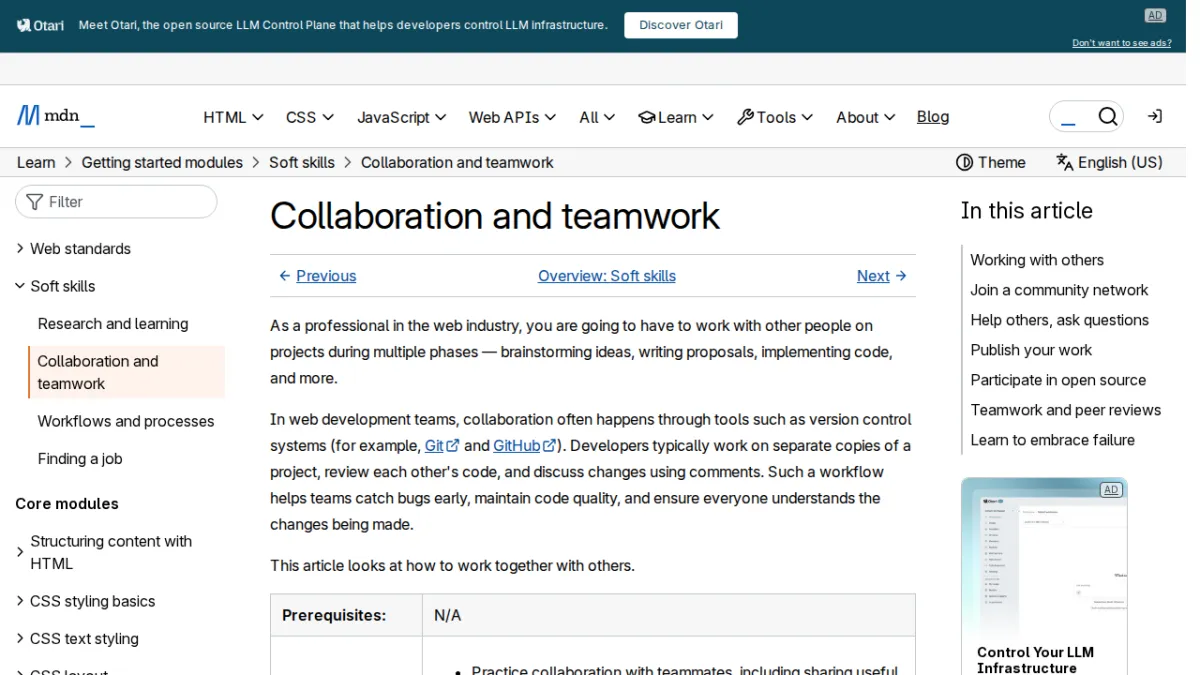Click the log in icon

(x=1155, y=117)
